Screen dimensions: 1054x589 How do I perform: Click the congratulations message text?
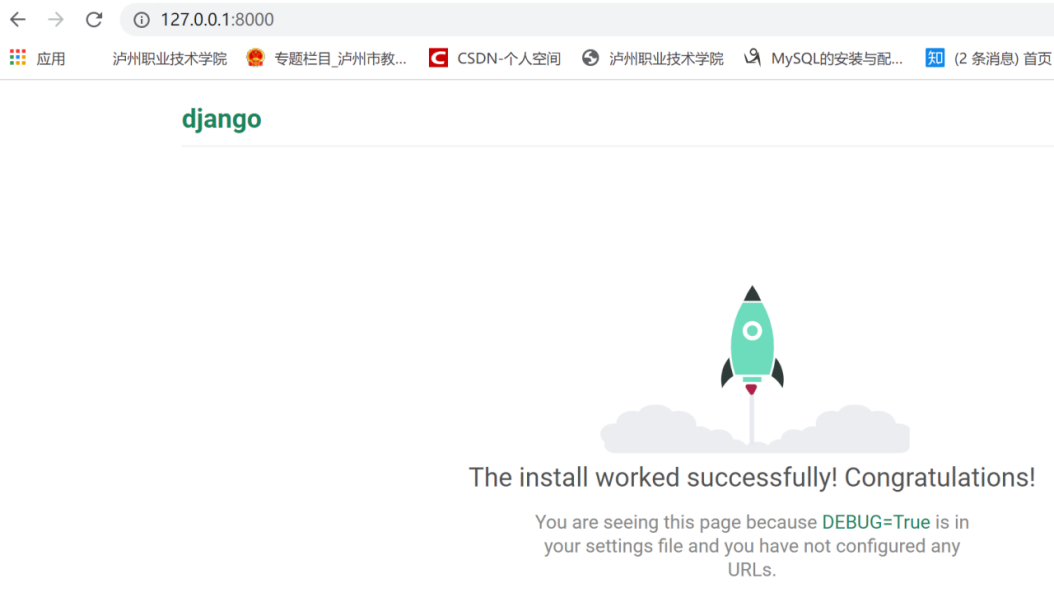753,477
